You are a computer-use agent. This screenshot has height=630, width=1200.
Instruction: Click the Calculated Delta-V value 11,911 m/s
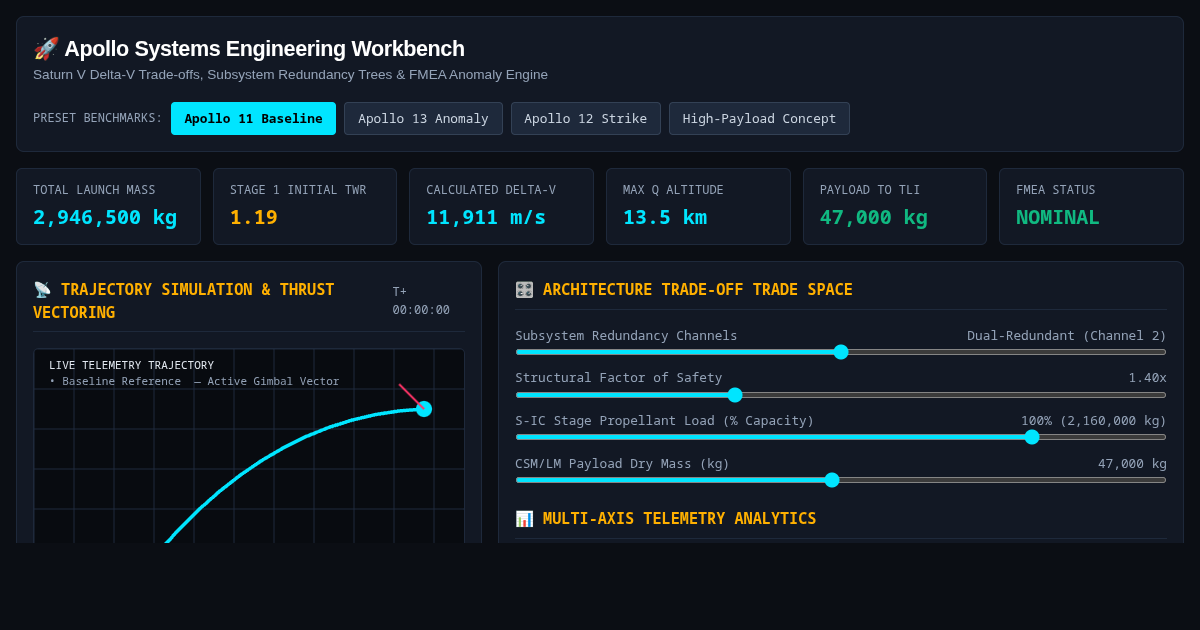pos(486,217)
